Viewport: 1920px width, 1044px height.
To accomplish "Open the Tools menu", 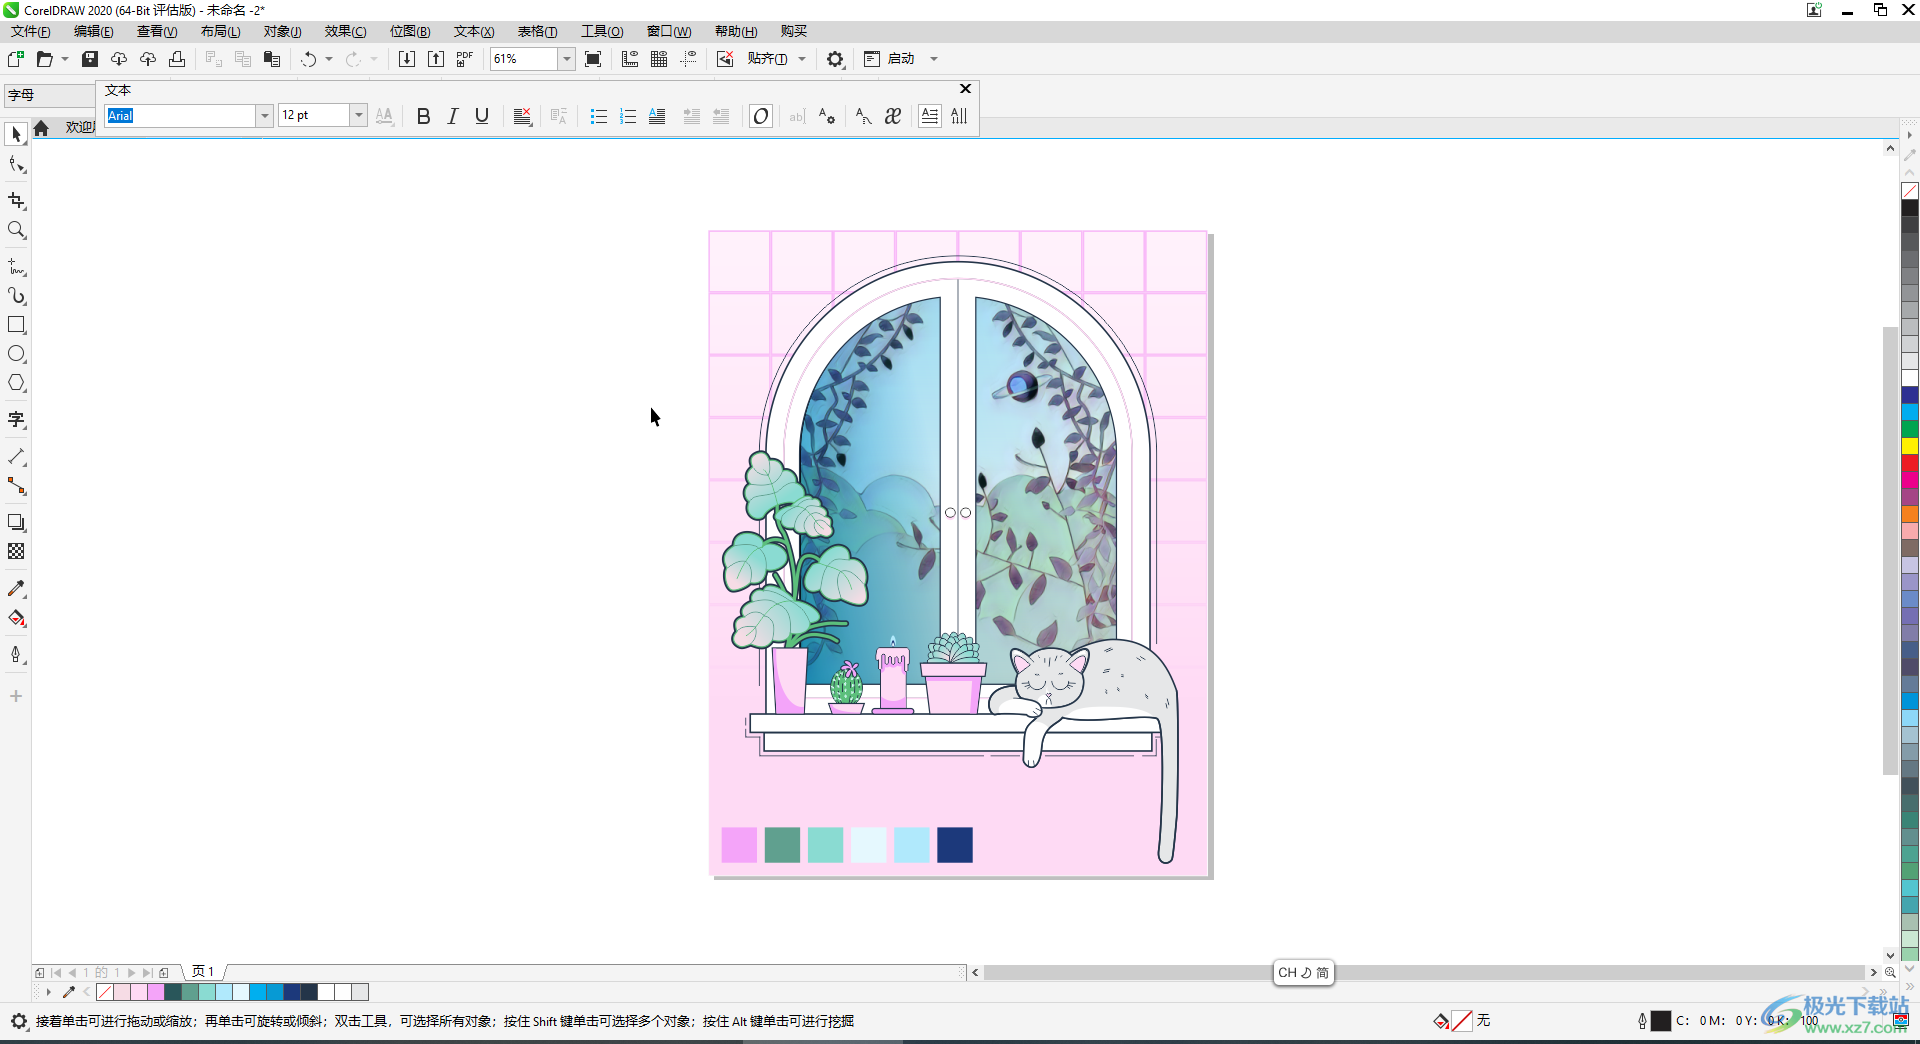I will pos(602,31).
